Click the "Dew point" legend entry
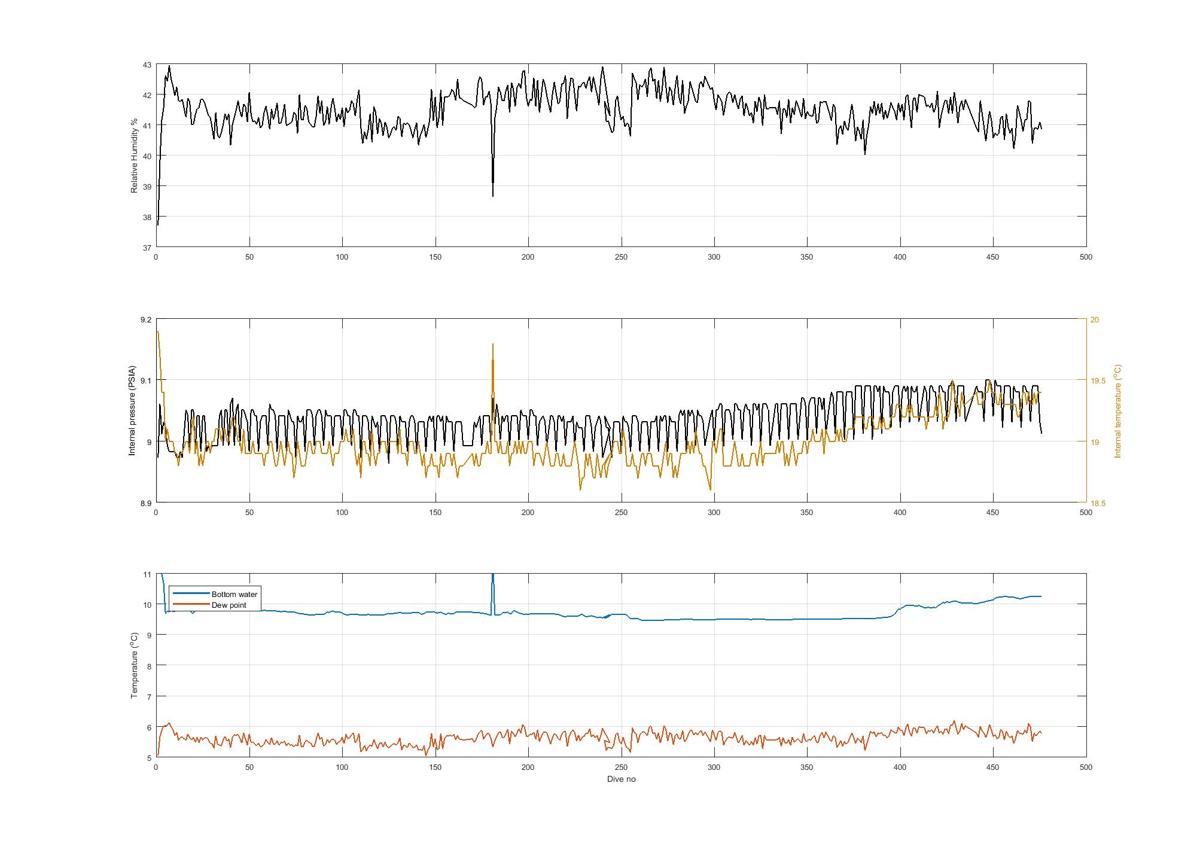The image size is (1200, 851). 228,605
